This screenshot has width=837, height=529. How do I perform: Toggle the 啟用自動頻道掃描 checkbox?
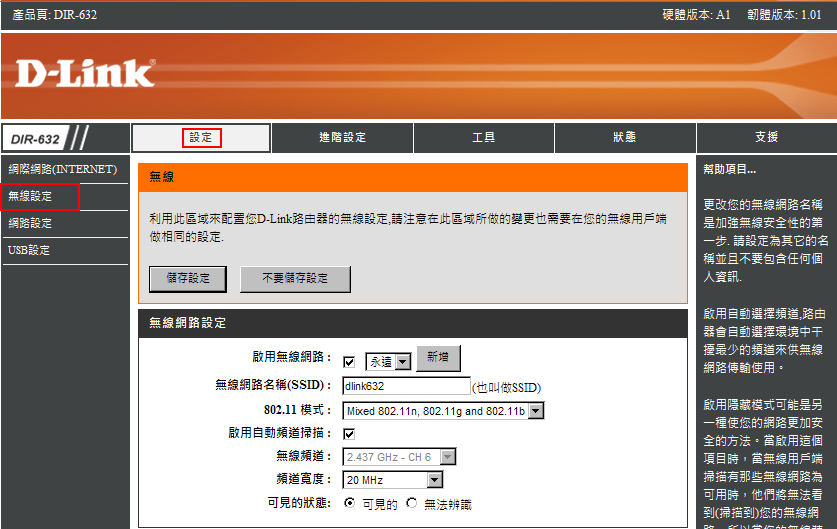pyautogui.click(x=349, y=433)
